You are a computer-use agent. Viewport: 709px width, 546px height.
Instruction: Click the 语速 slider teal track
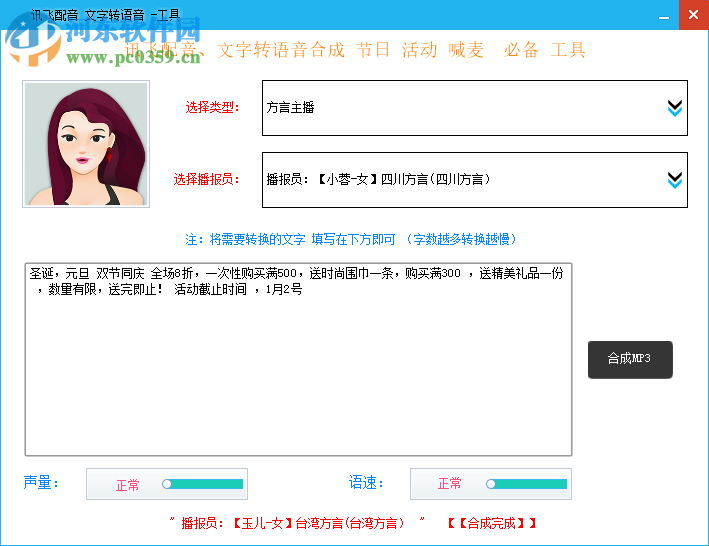point(531,484)
